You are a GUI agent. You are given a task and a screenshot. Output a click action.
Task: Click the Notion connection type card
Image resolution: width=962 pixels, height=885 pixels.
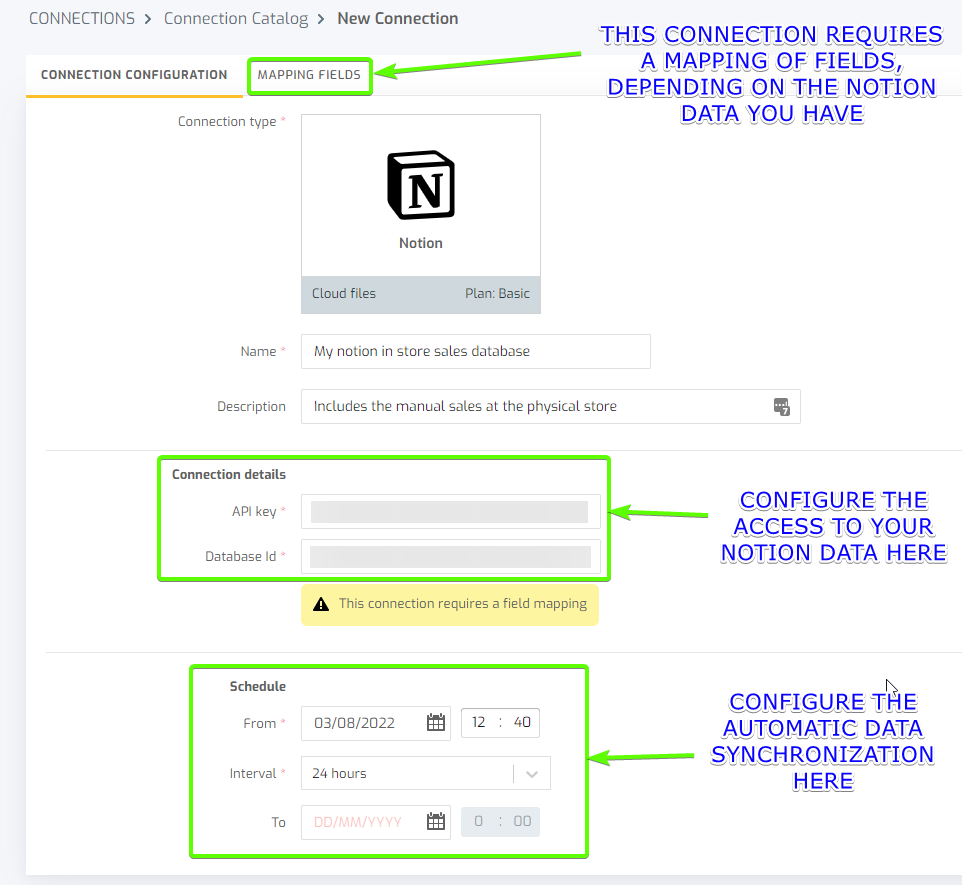click(x=421, y=214)
